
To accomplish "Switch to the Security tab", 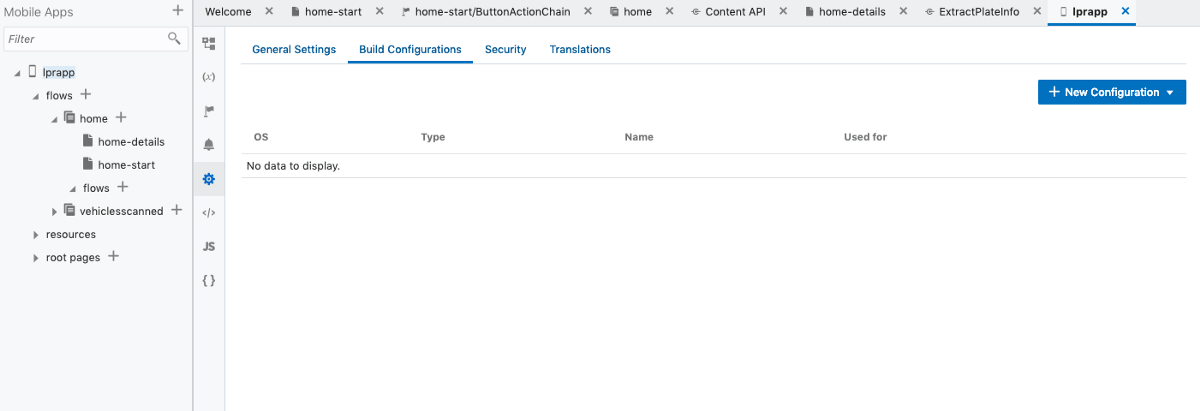I will (x=505, y=49).
